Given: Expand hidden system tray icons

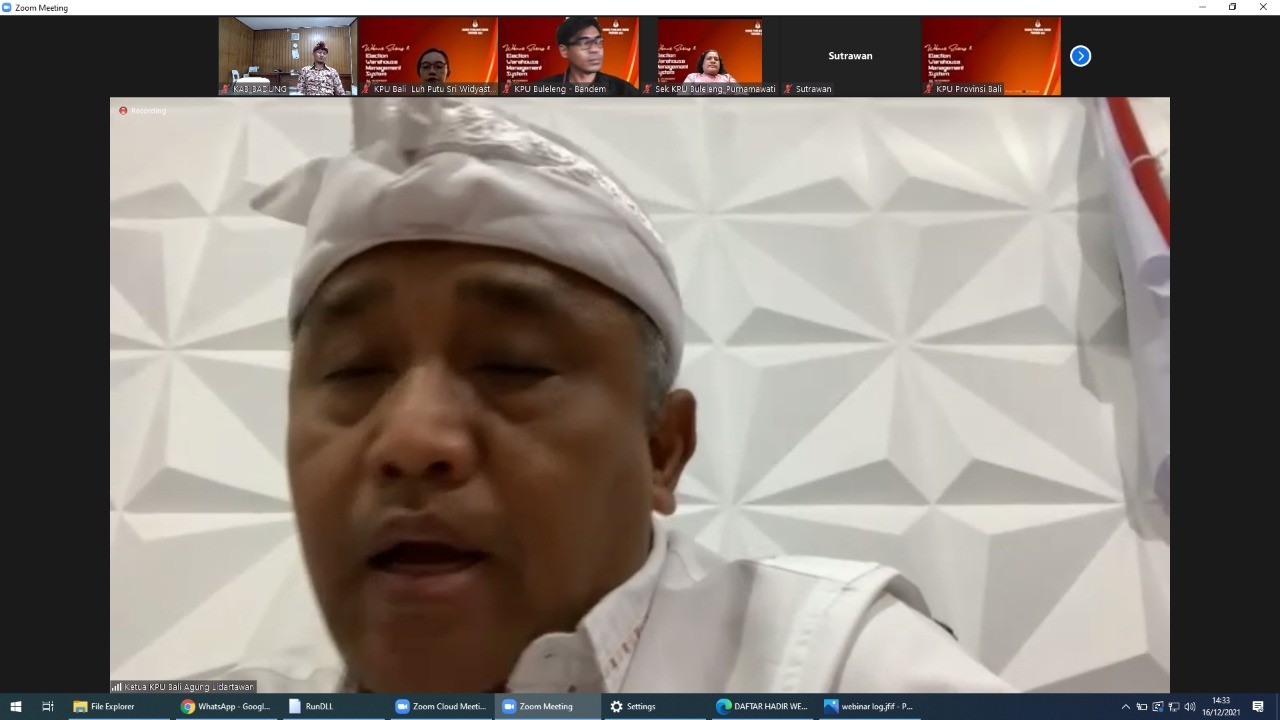Looking at the screenshot, I should tap(1126, 707).
